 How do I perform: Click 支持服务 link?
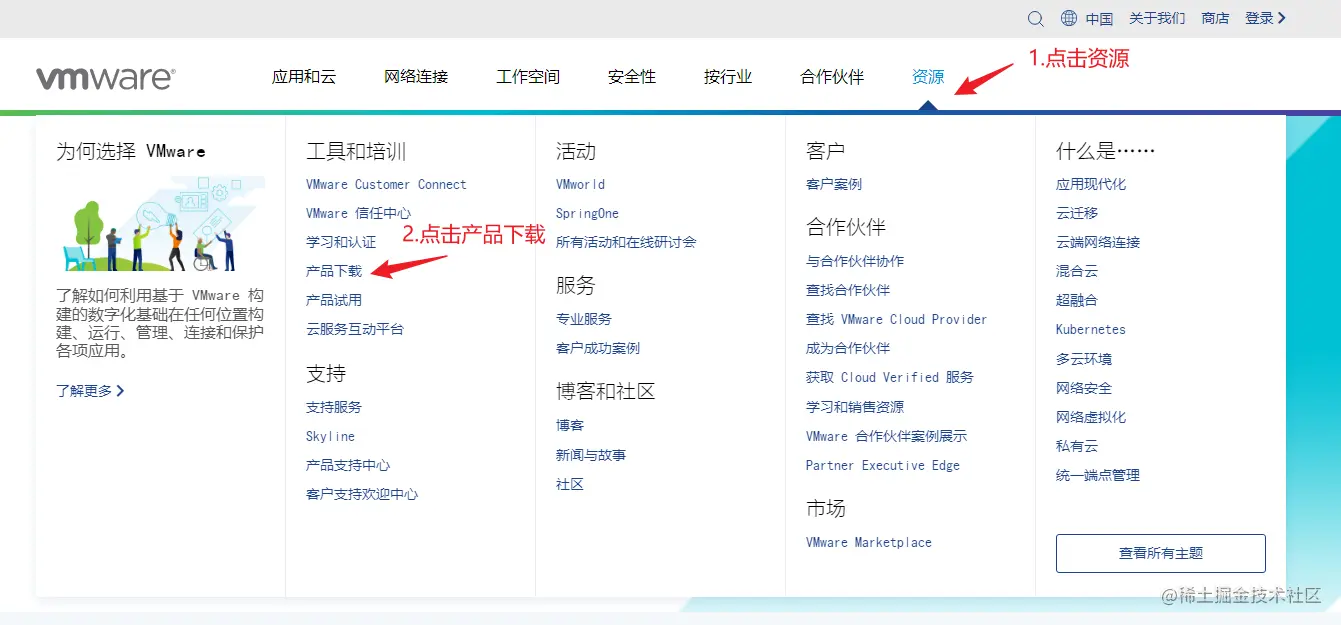tap(334, 407)
